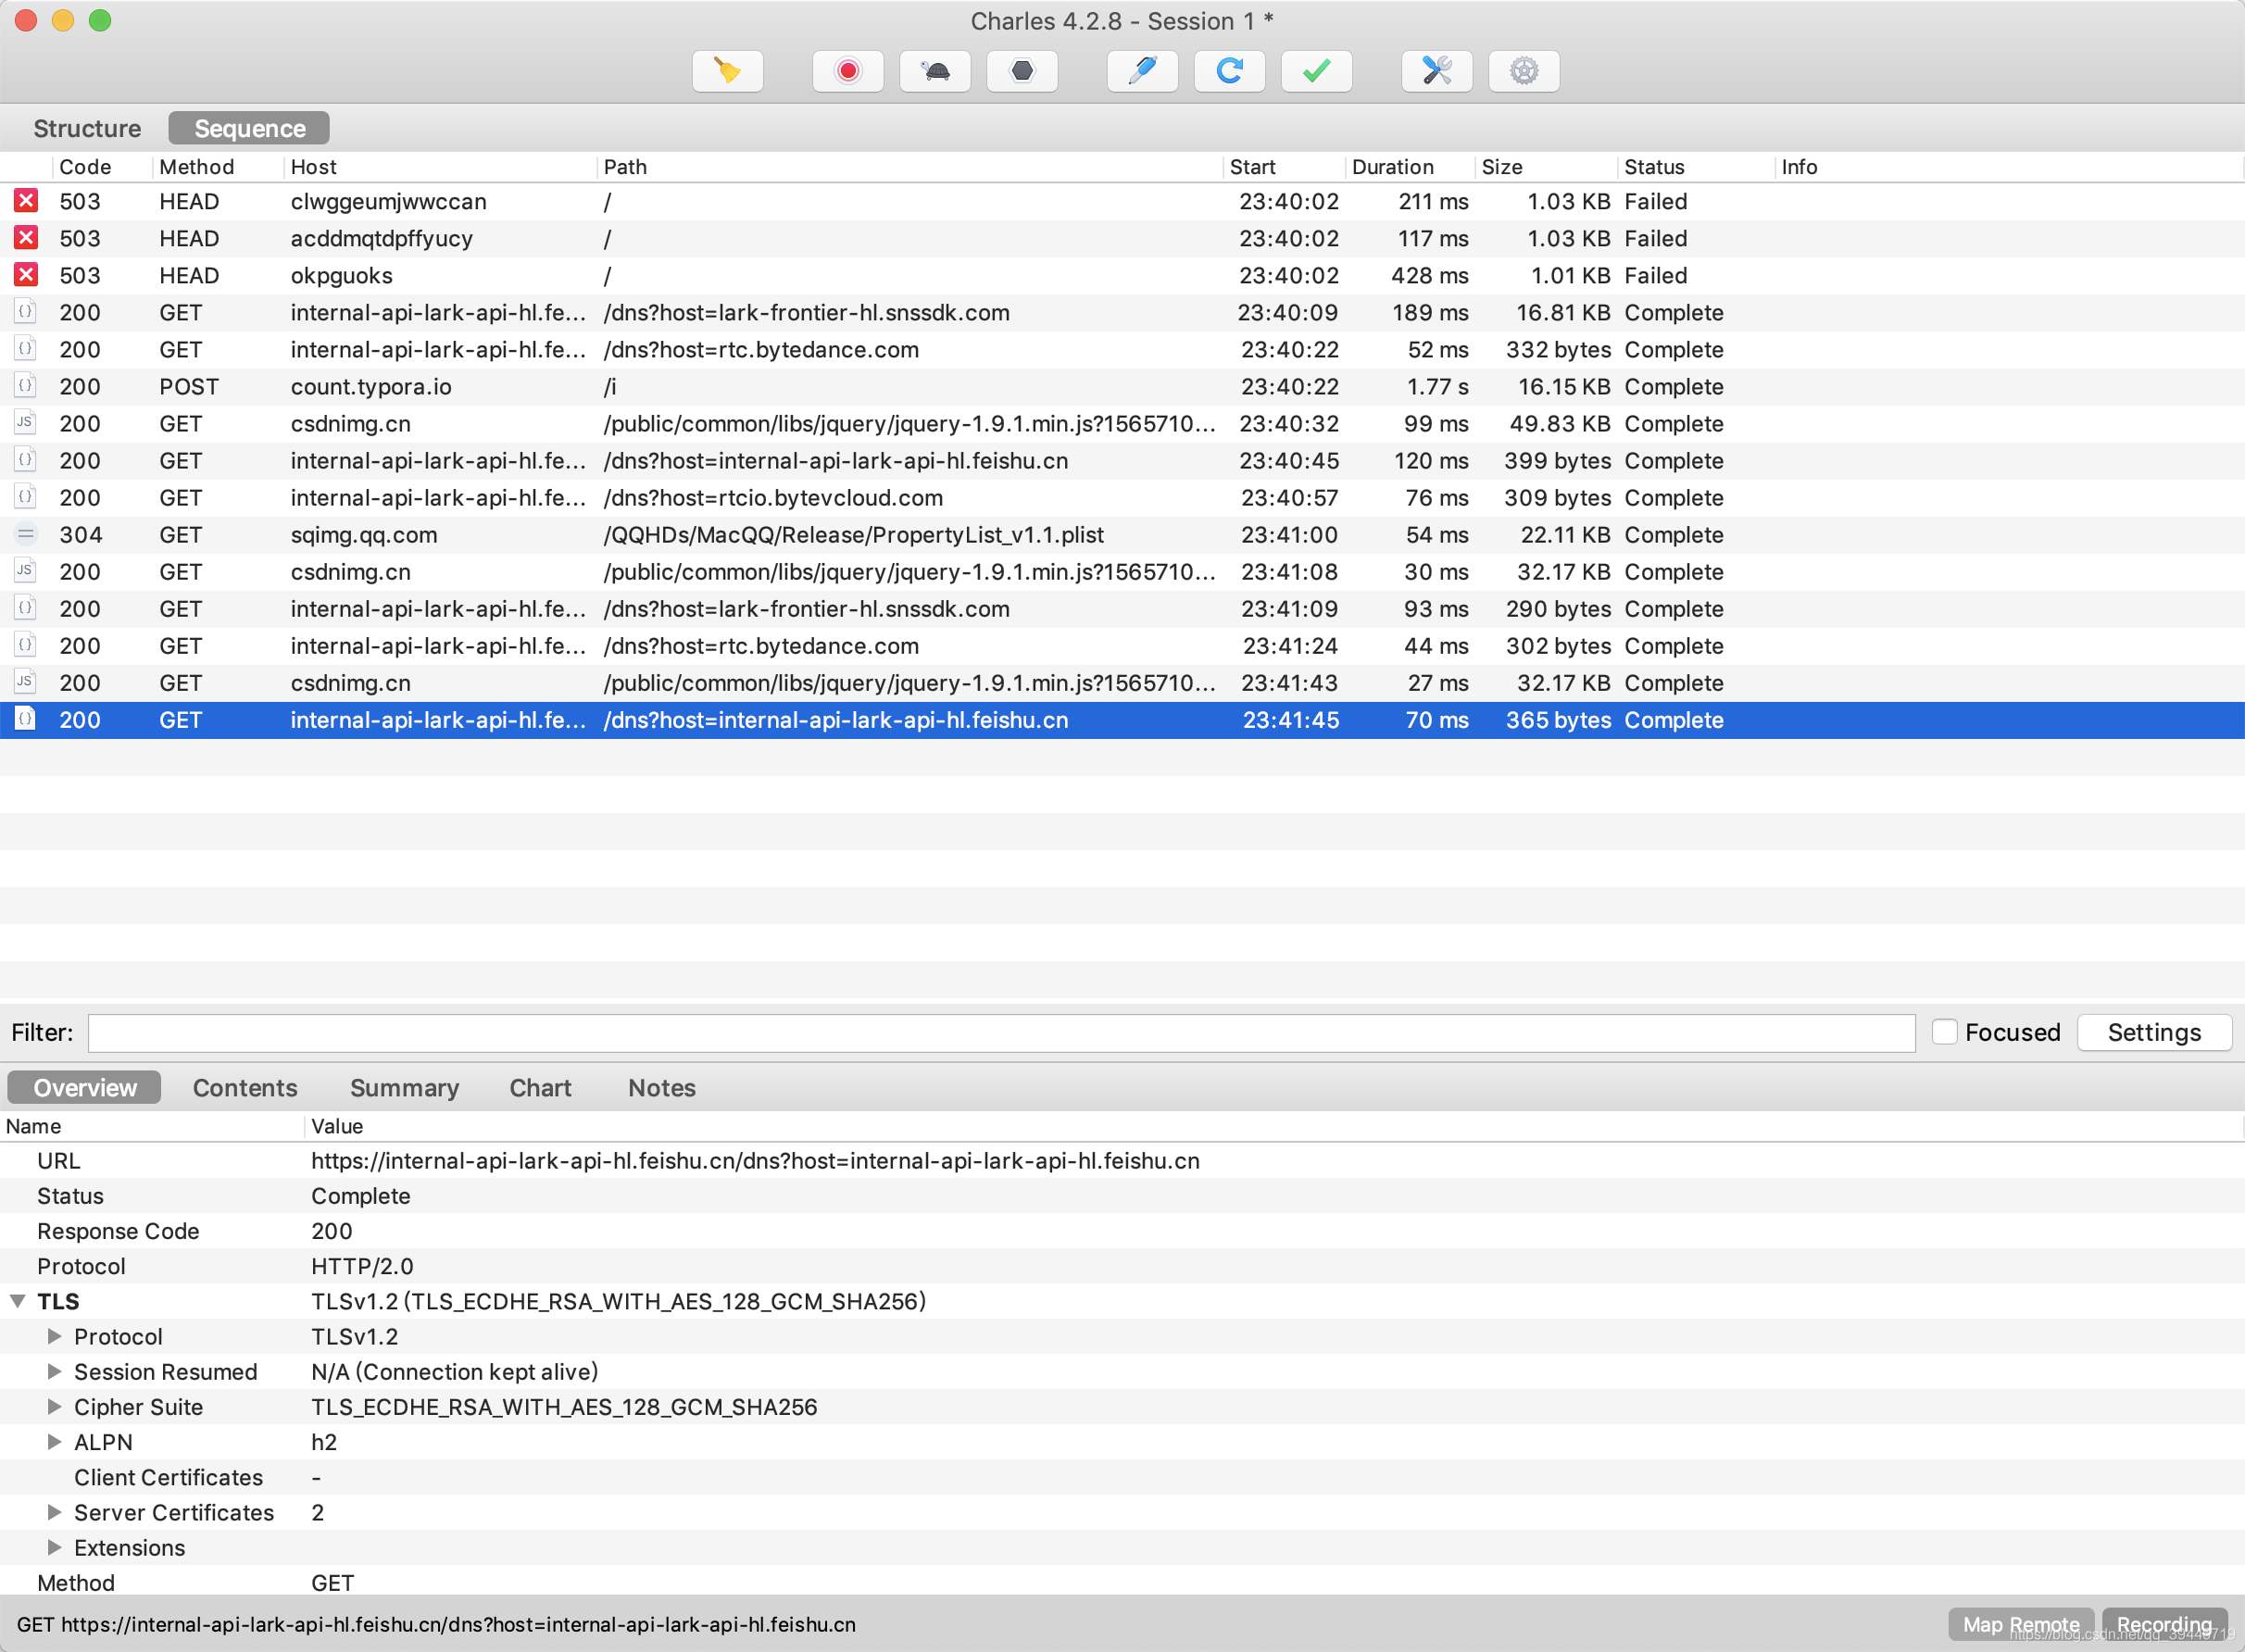Screen dimensions: 2245x1652
Task: Expand the Session Resumed row
Action: click(55, 1371)
